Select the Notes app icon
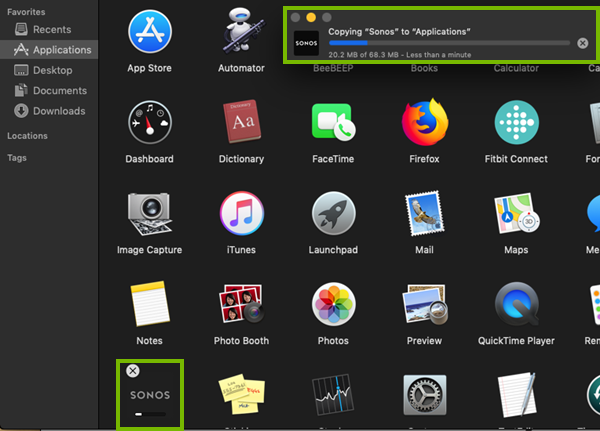The width and height of the screenshot is (600, 431). [150, 304]
